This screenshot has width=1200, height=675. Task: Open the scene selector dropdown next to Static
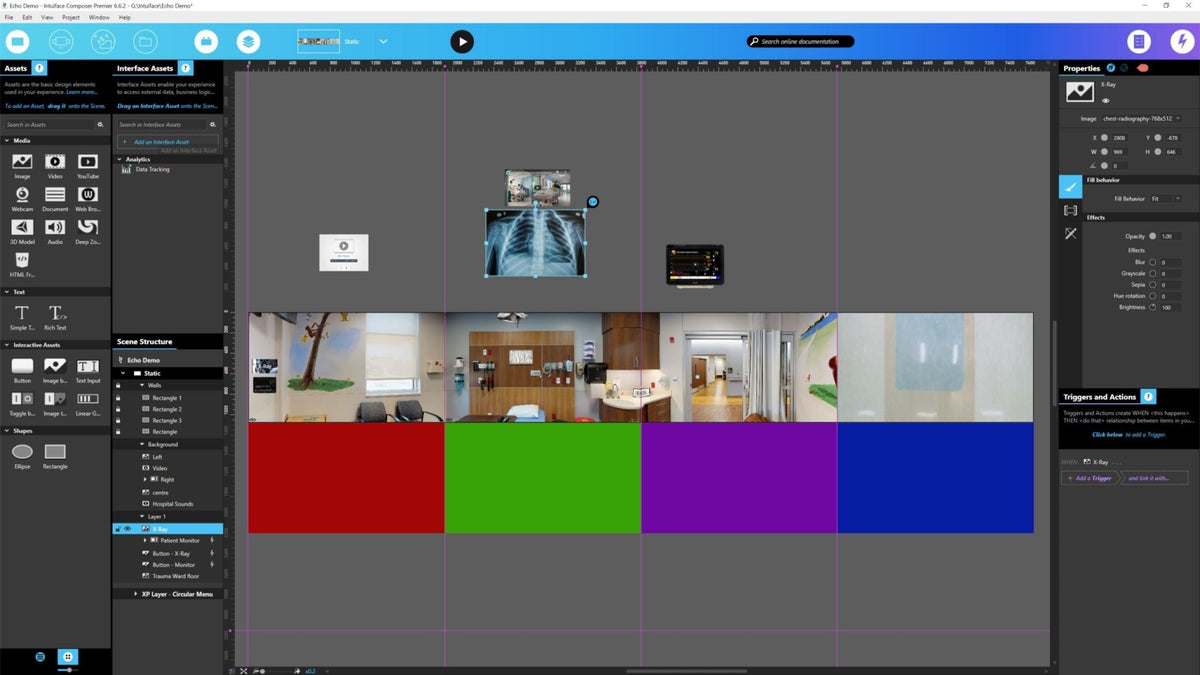383,41
